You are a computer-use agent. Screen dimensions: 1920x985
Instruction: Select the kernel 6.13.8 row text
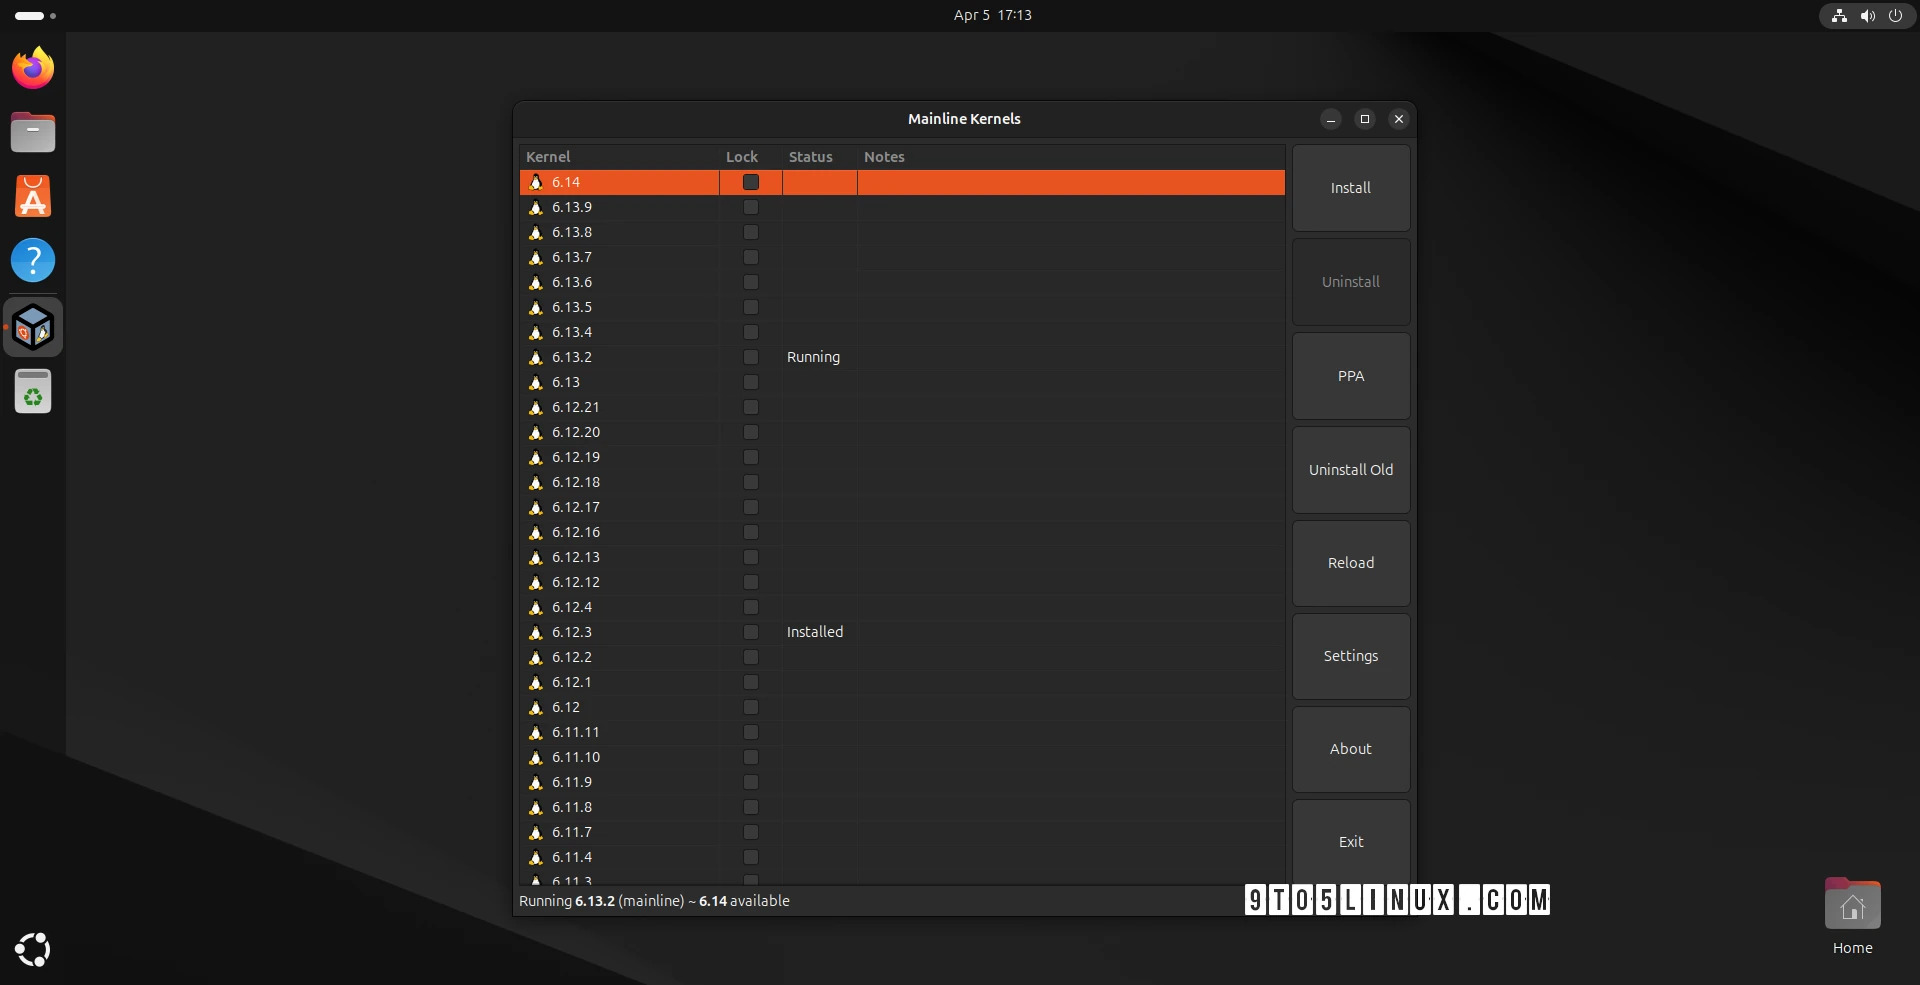pos(572,232)
